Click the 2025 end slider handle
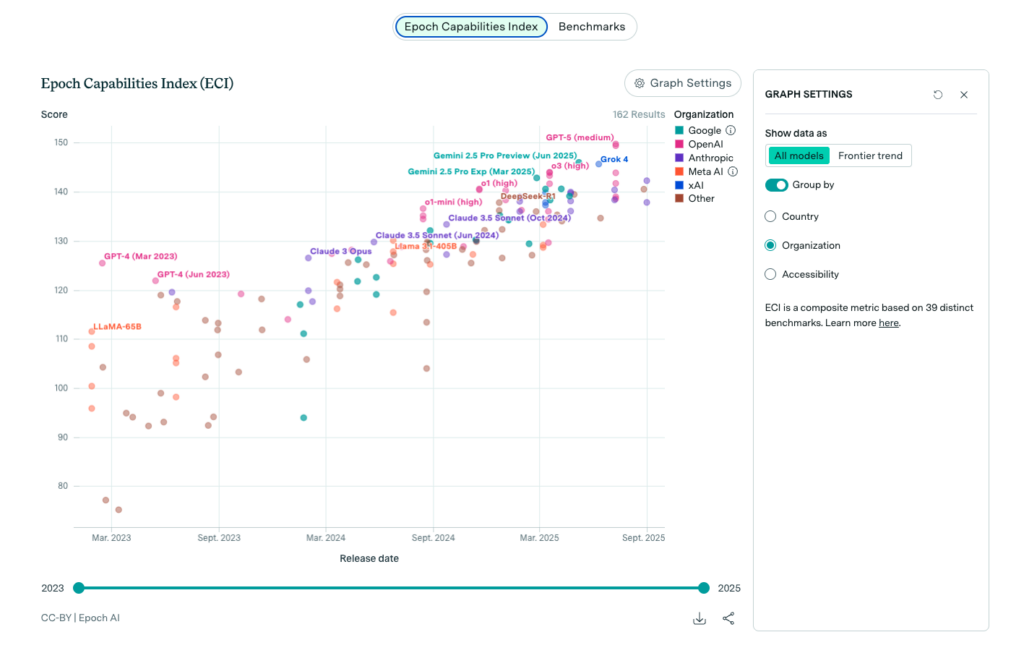The width and height of the screenshot is (1024, 653). click(x=704, y=588)
